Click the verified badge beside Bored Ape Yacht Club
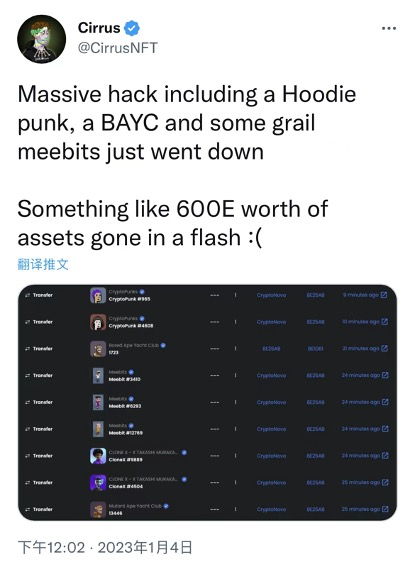The height and width of the screenshot is (569, 415). pyautogui.click(x=163, y=345)
